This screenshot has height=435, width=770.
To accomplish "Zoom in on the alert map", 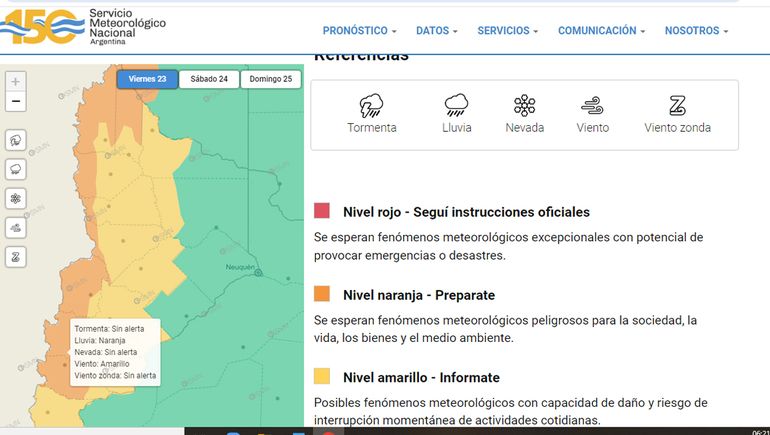I will (16, 82).
